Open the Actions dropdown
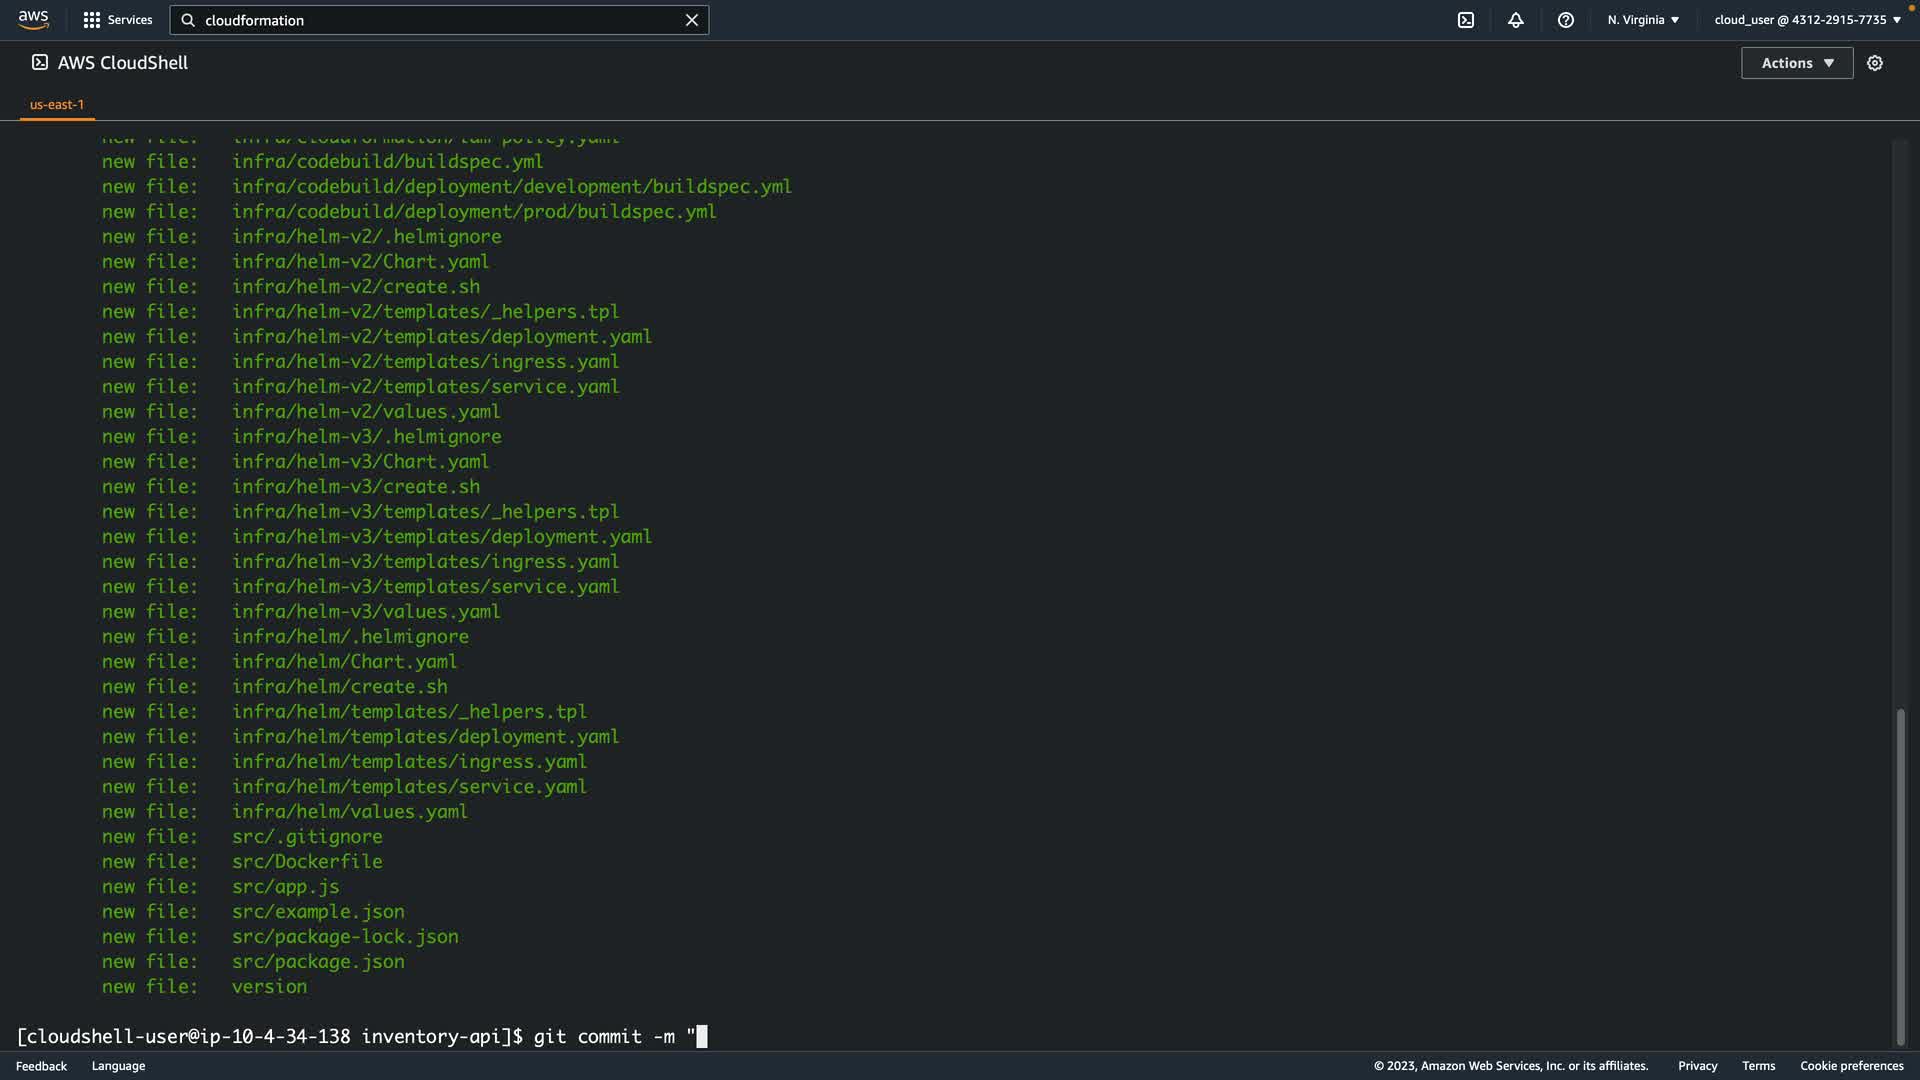1920x1080 pixels. tap(1797, 63)
